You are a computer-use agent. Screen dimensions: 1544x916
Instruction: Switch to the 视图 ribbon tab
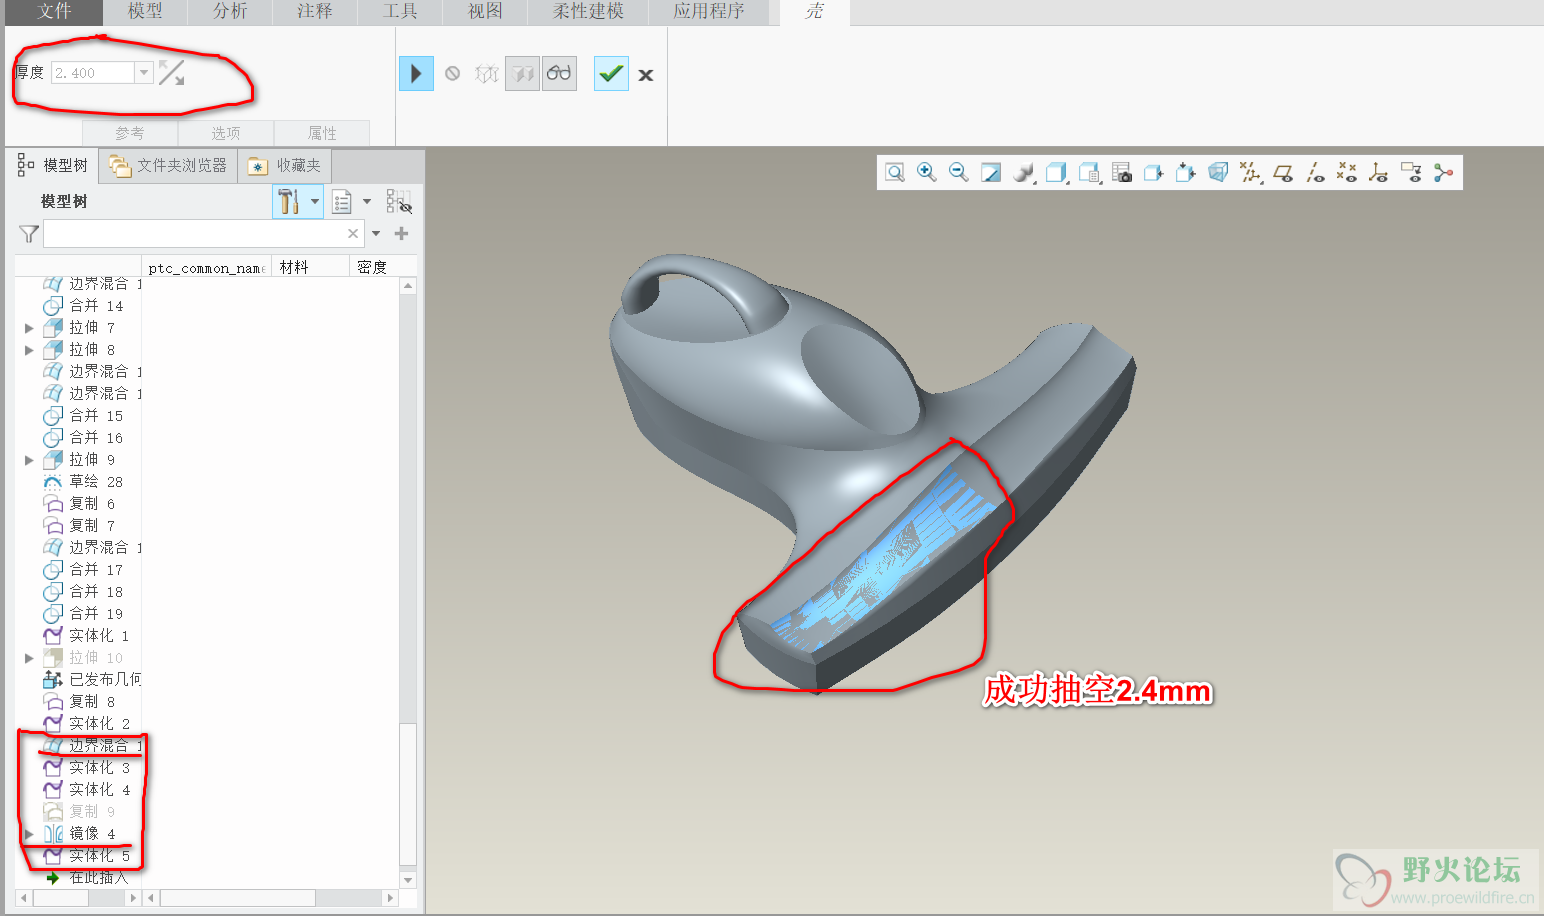[485, 12]
